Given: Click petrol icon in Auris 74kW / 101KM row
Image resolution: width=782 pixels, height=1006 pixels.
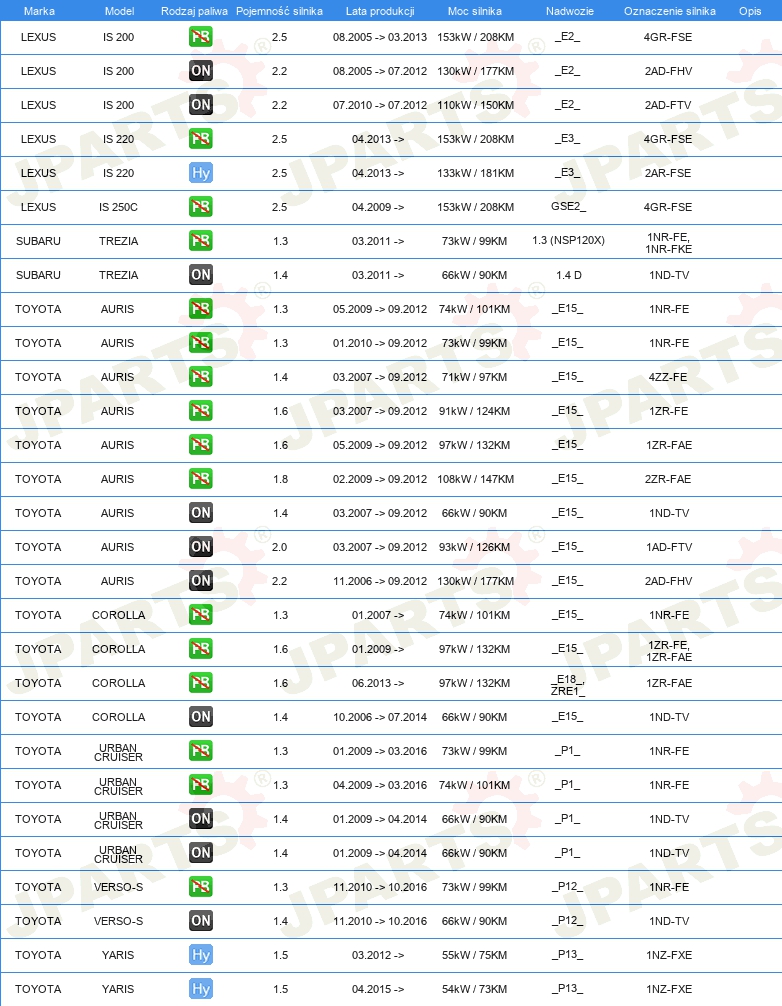Looking at the screenshot, I should tap(201, 309).
